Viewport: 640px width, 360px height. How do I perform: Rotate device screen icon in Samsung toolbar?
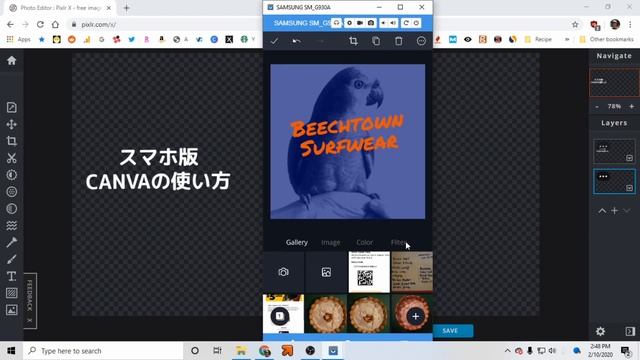click(x=406, y=23)
